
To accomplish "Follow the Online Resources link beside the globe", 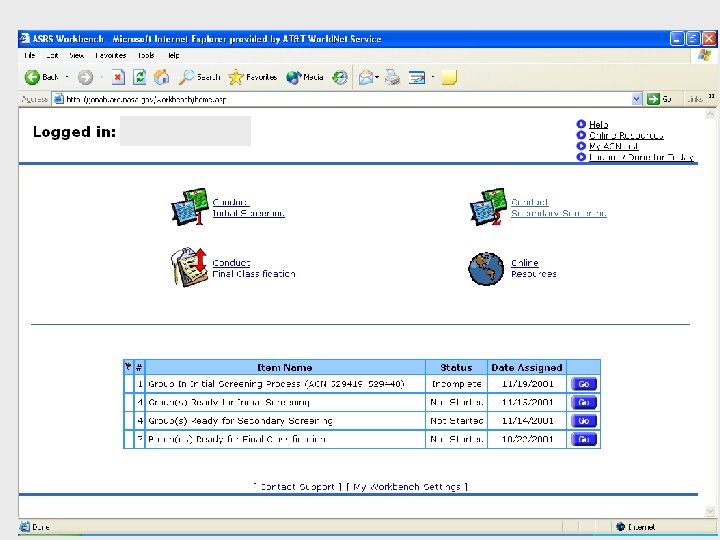I will coord(534,268).
